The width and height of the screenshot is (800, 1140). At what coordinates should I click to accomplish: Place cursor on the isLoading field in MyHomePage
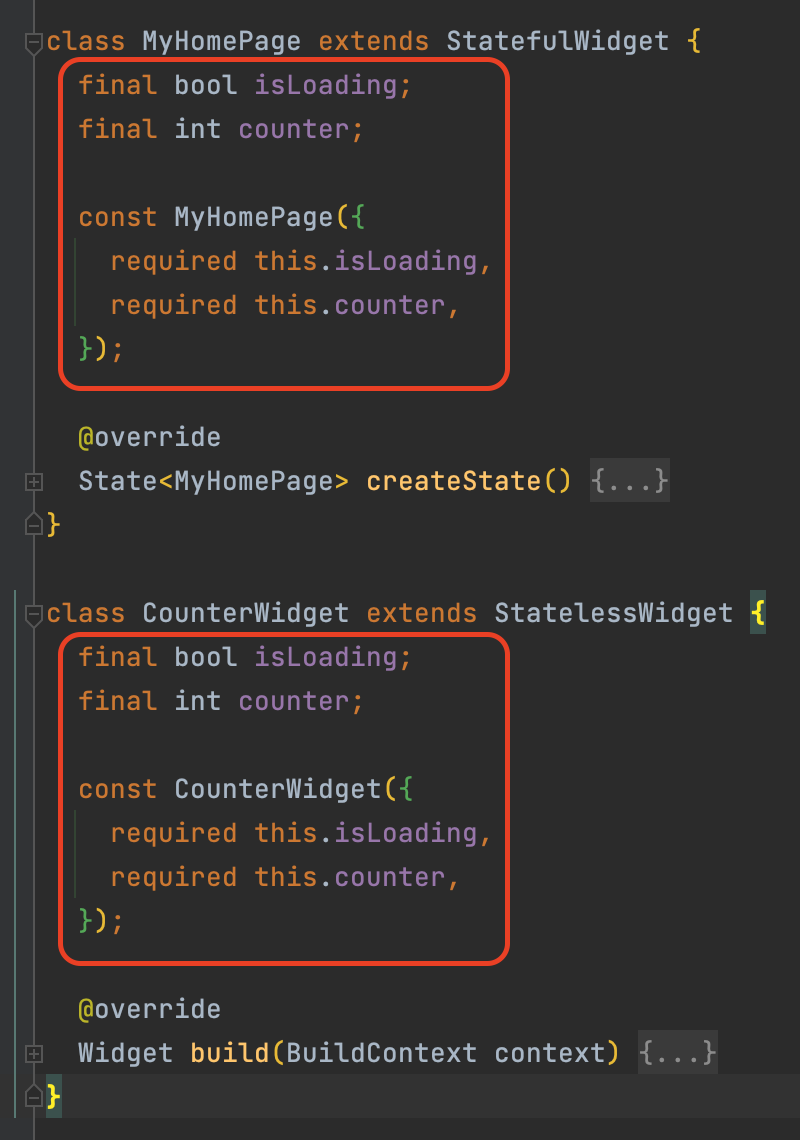330,84
